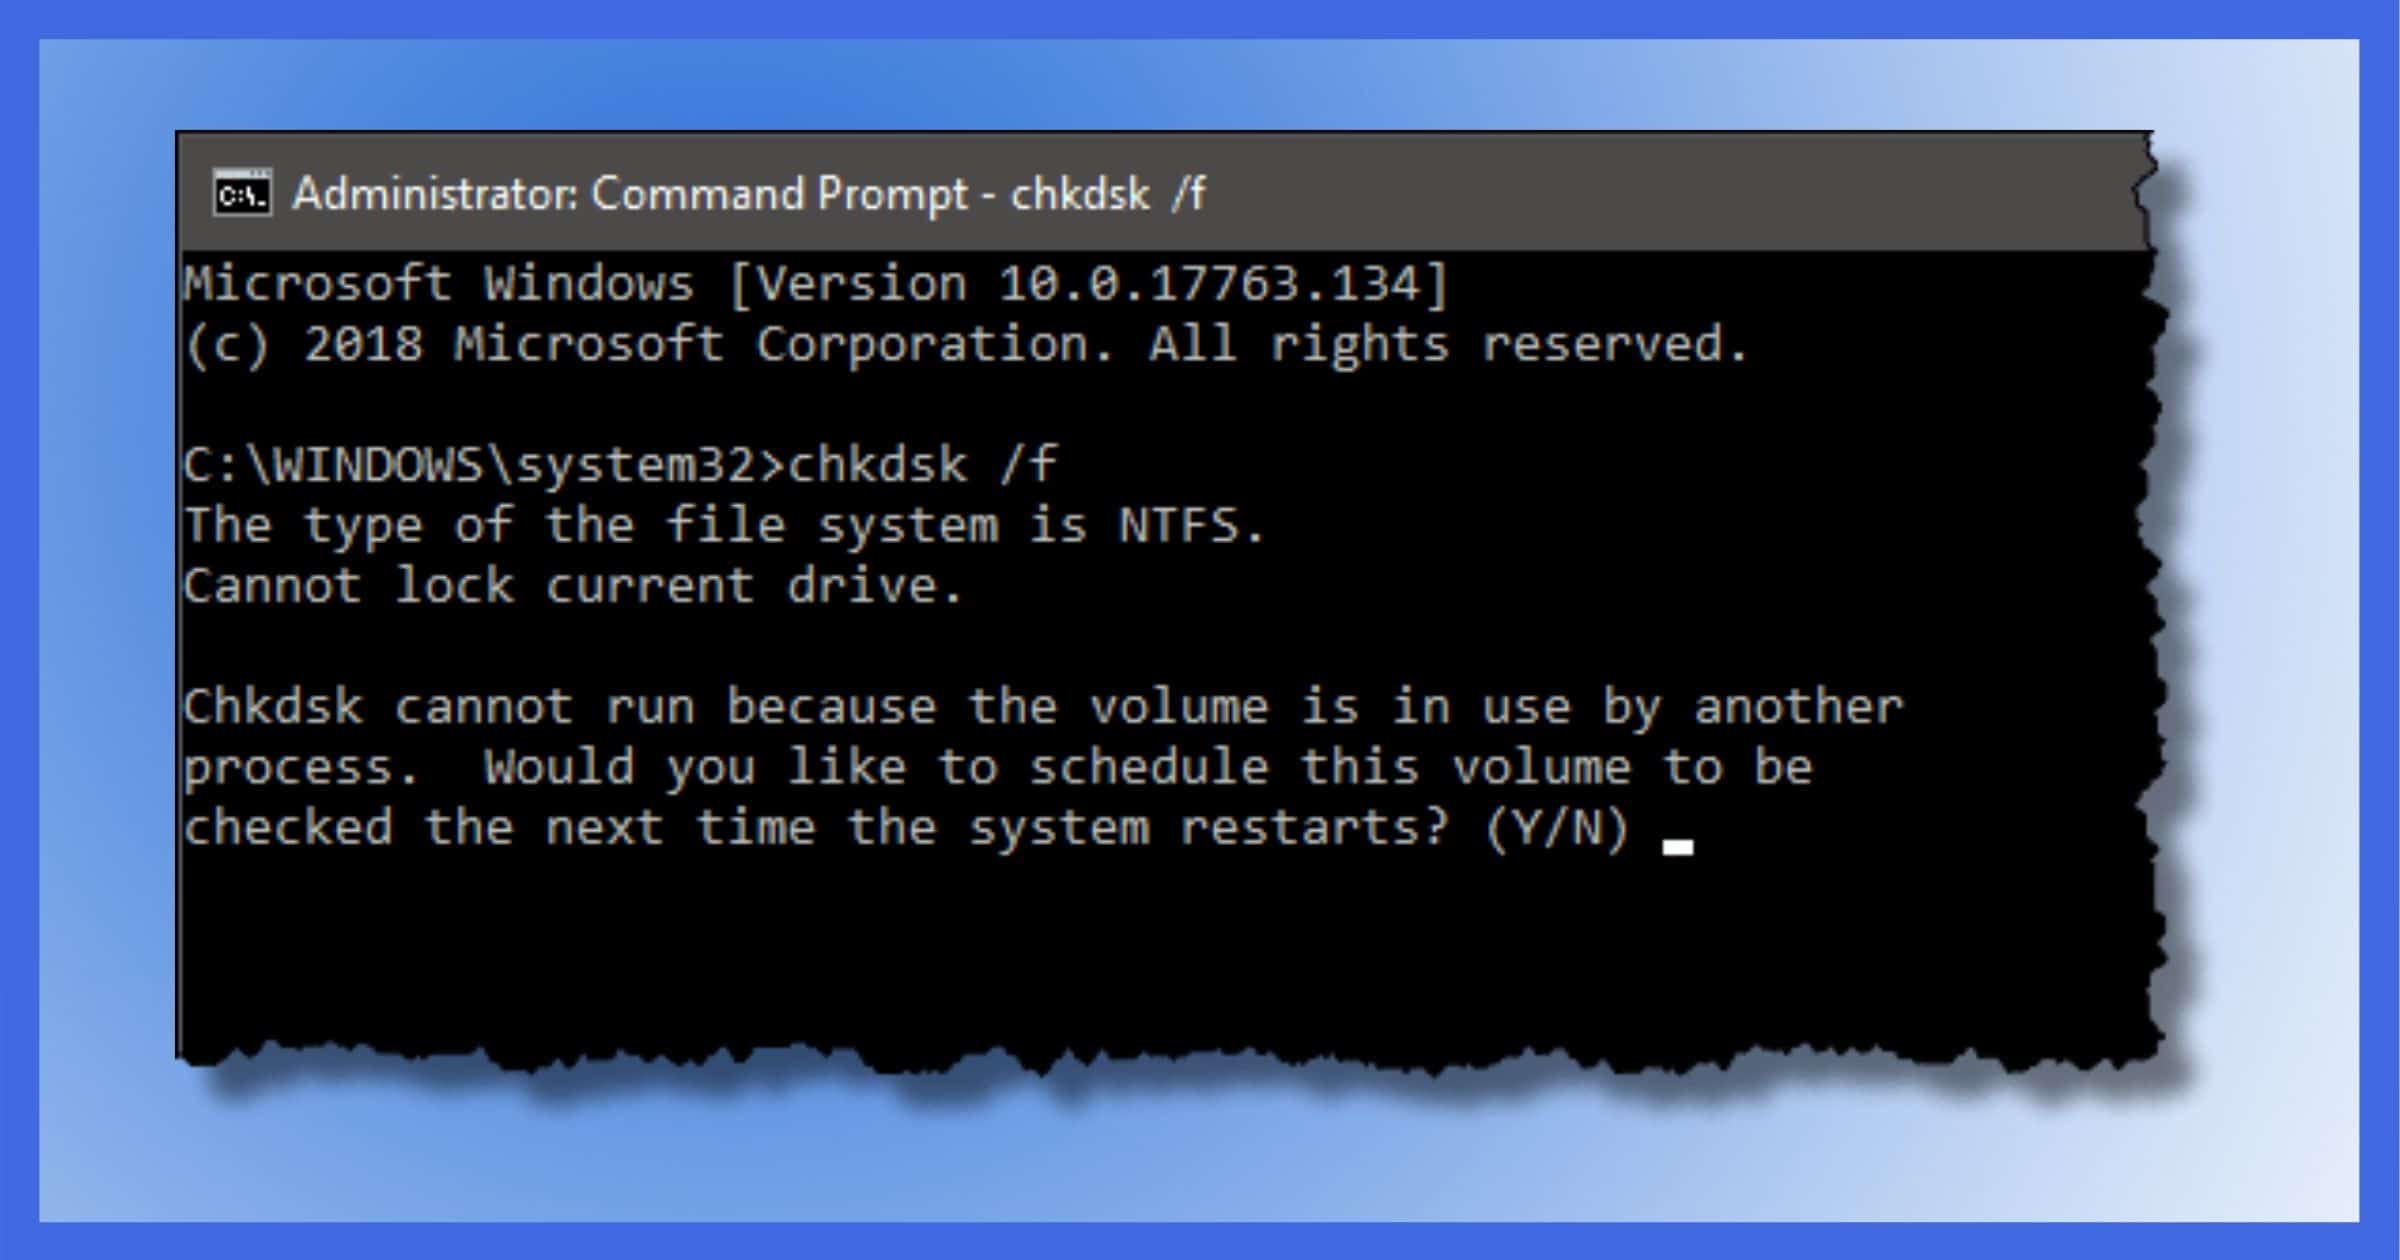Image resolution: width=2400 pixels, height=1260 pixels.
Task: Select the 'Microsoft Windows' word in first line
Action: pos(438,284)
